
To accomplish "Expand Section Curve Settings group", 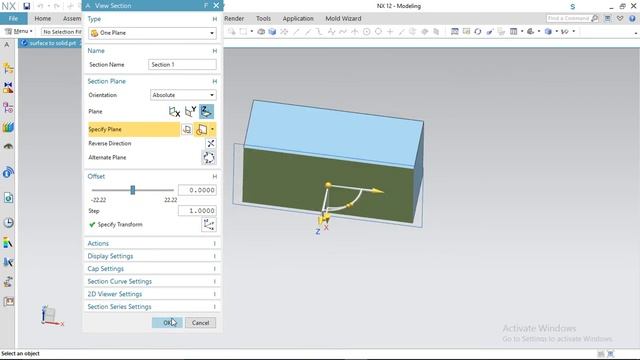I will tap(152, 281).
